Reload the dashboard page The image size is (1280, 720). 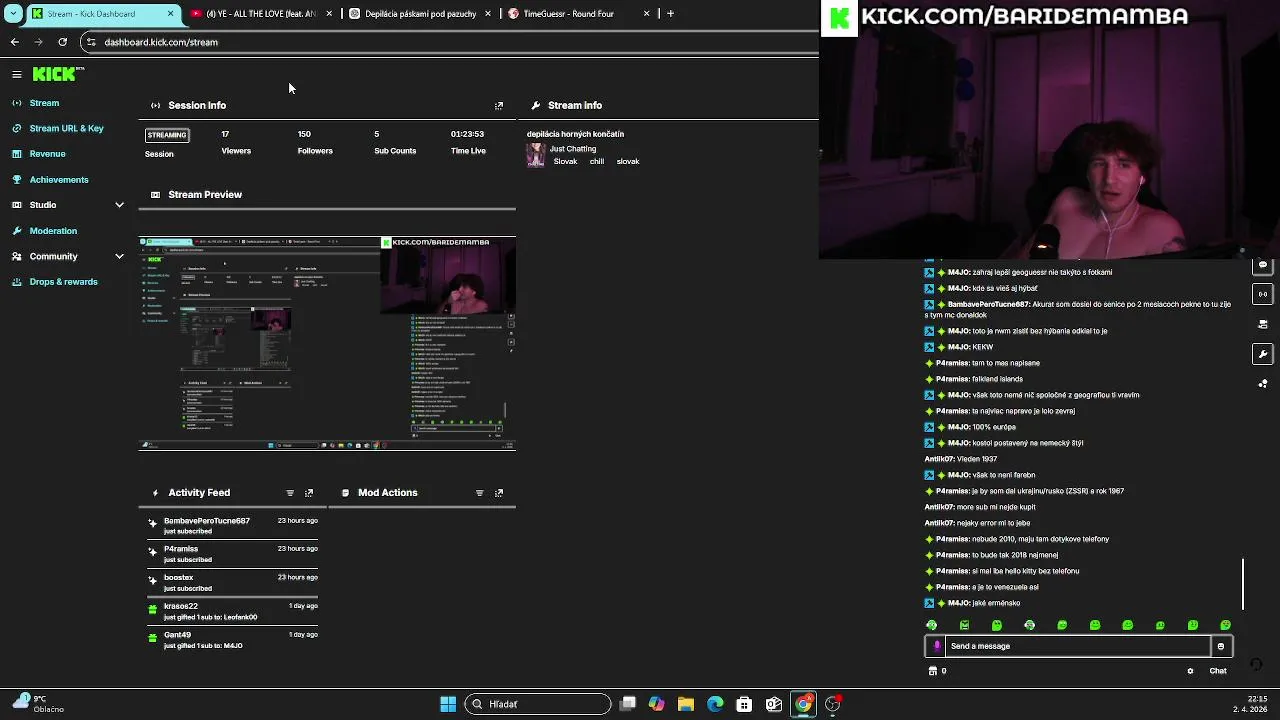pyautogui.click(x=62, y=42)
